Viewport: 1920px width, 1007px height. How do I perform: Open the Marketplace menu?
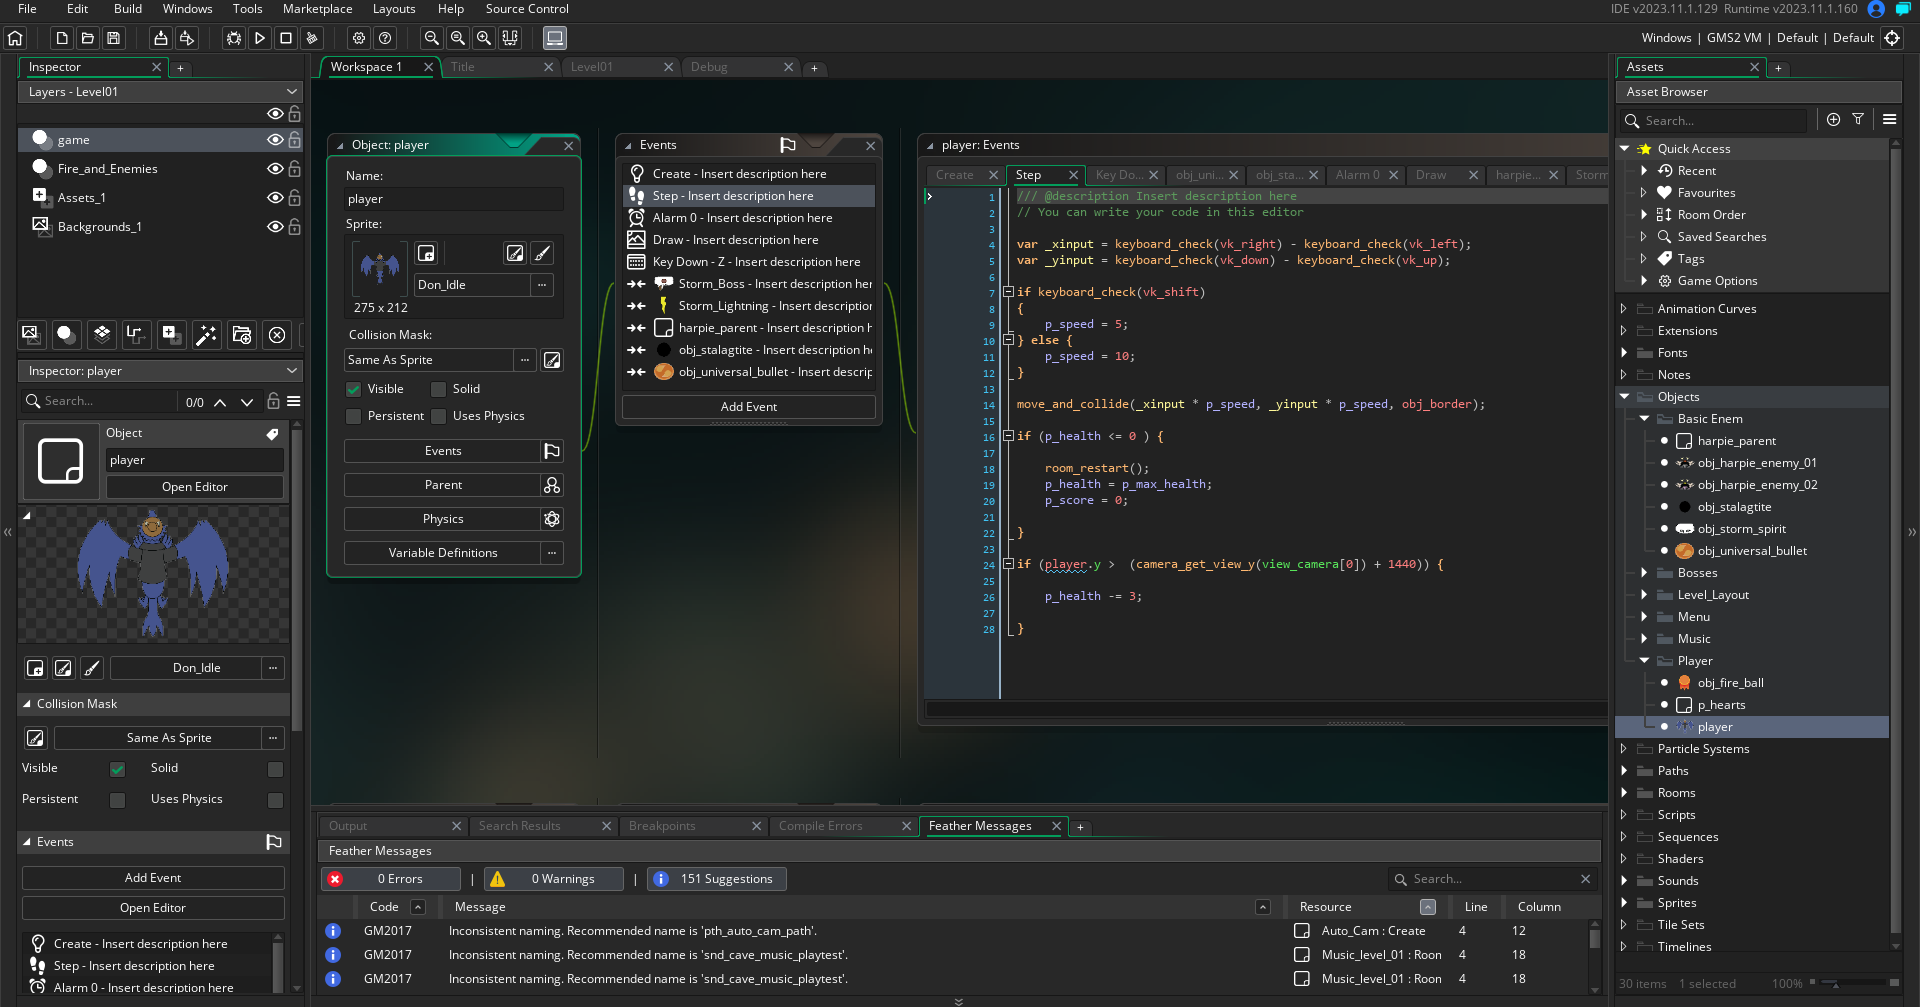317,9
